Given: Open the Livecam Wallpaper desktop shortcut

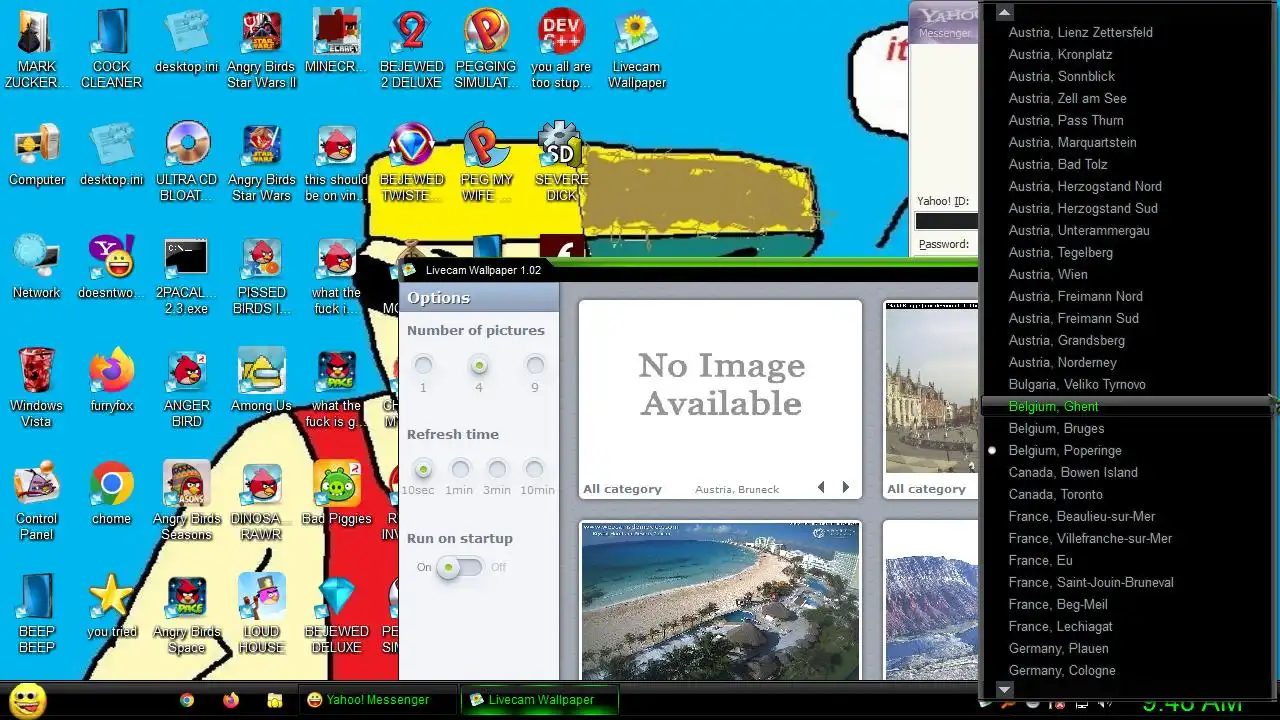Looking at the screenshot, I should [636, 50].
